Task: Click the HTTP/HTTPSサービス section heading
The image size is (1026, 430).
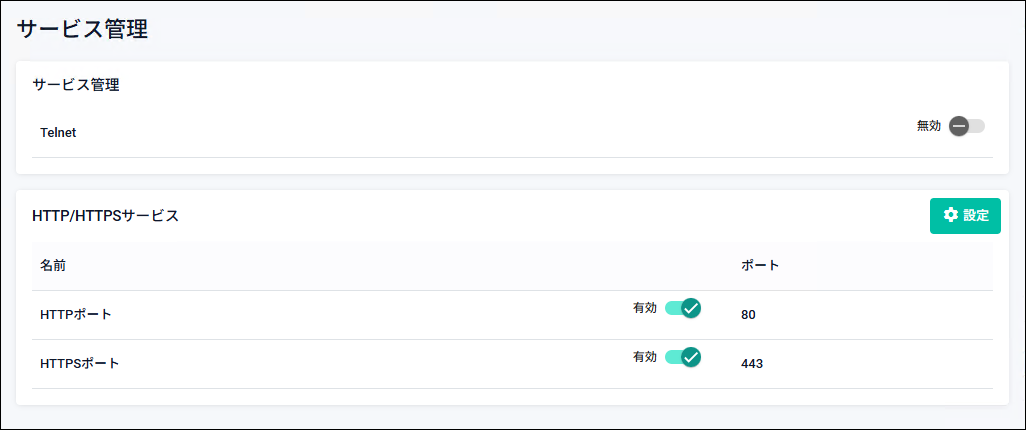Action: [105, 216]
